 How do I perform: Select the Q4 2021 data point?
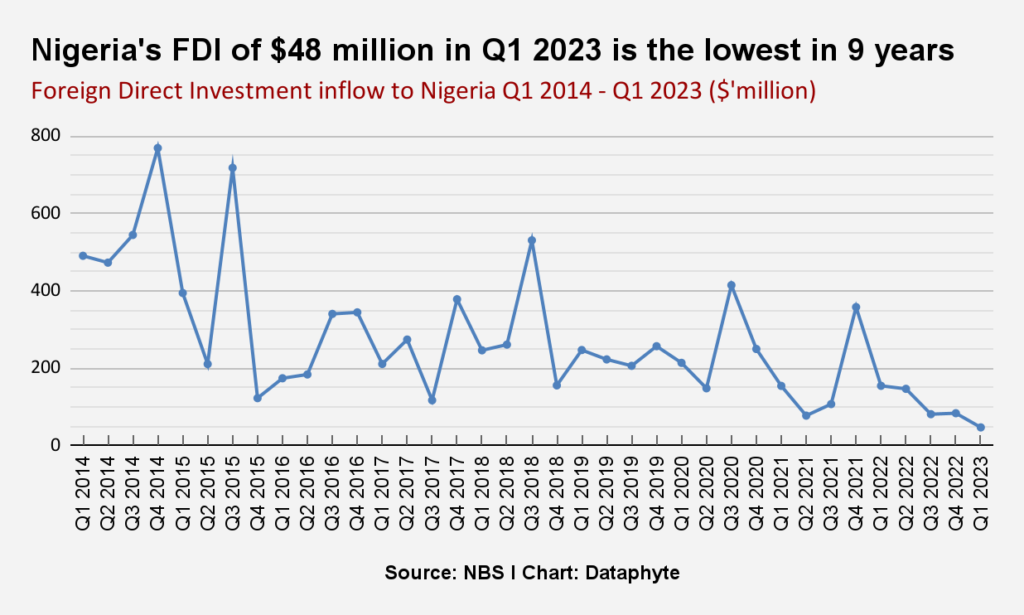(x=857, y=305)
